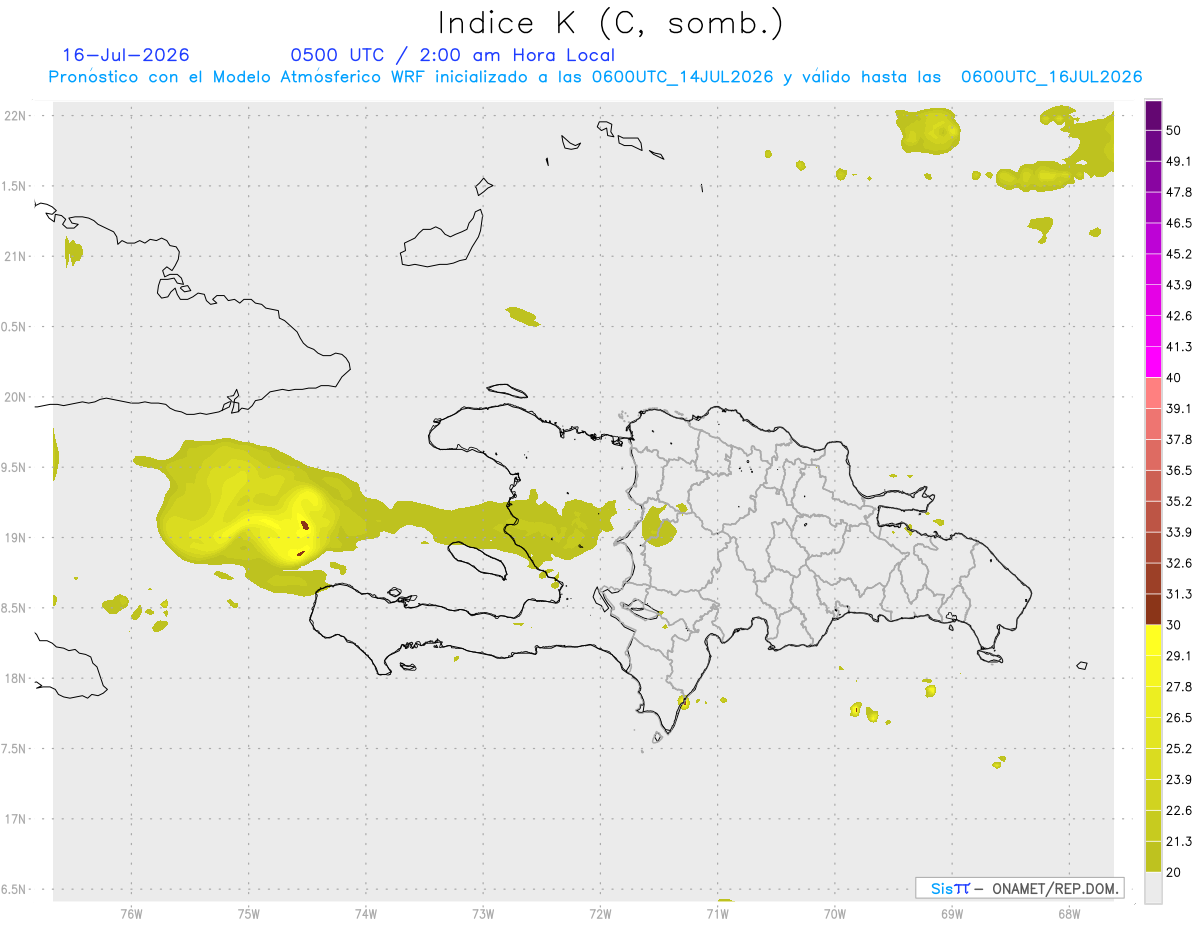The height and width of the screenshot is (927, 1200).
Task: Click the legend value 21.3
Action: click(x=1179, y=842)
